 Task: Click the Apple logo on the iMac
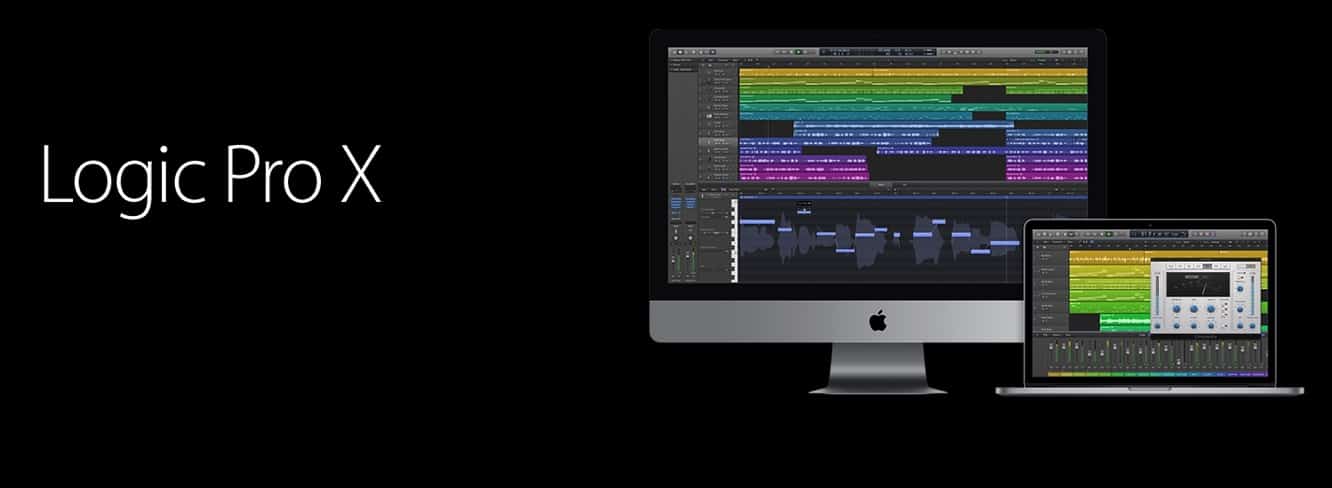point(878,321)
